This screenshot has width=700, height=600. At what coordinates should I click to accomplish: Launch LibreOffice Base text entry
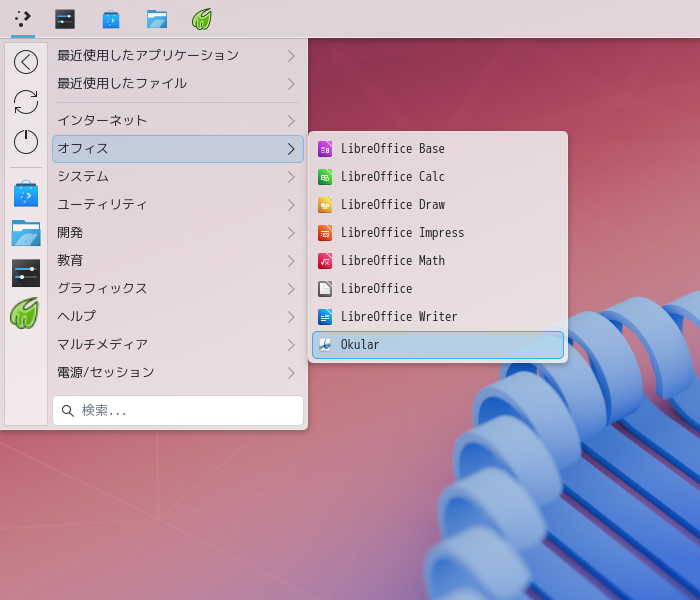point(392,149)
